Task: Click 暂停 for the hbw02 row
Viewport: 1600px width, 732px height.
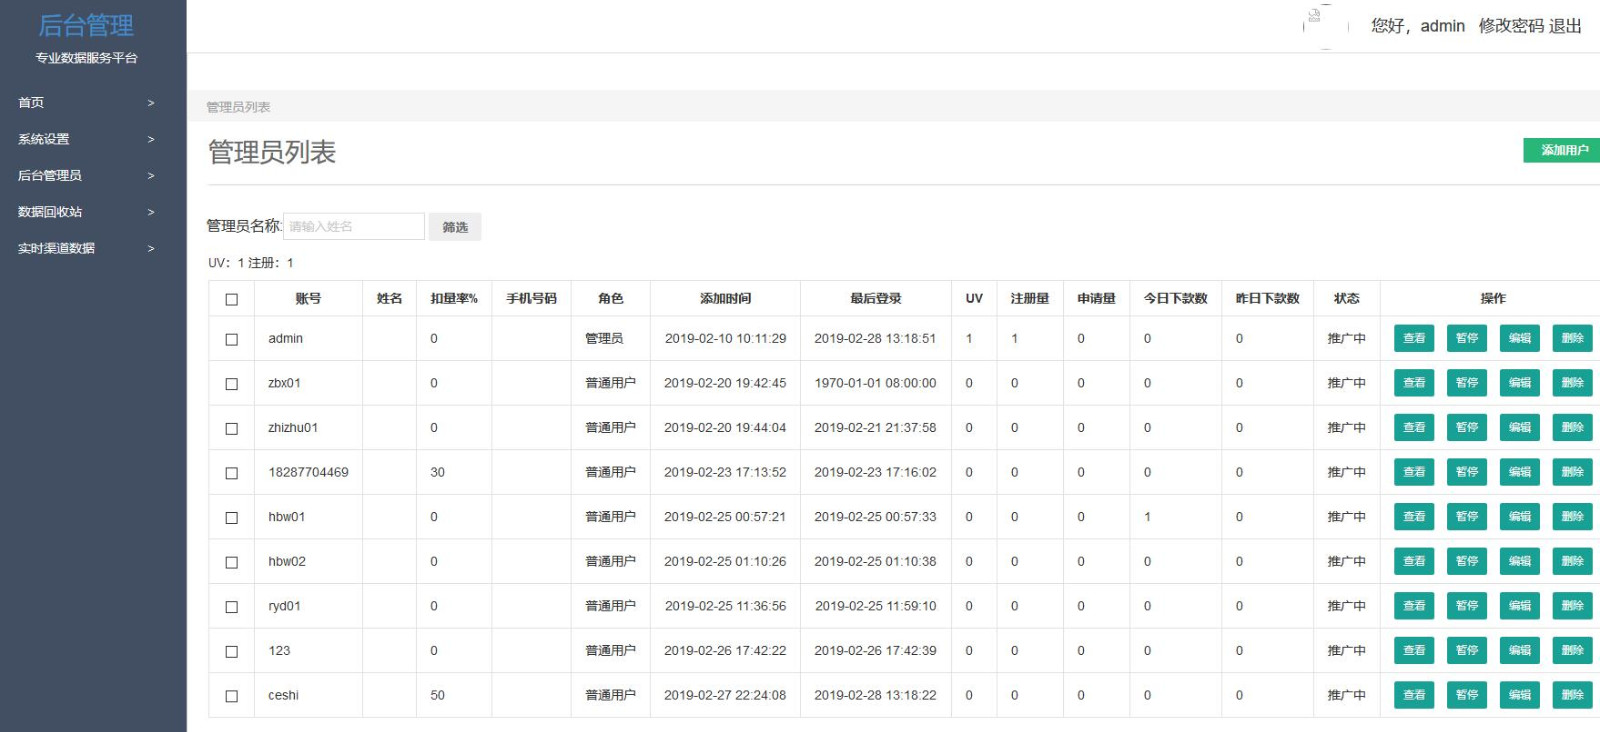Action: click(1467, 562)
